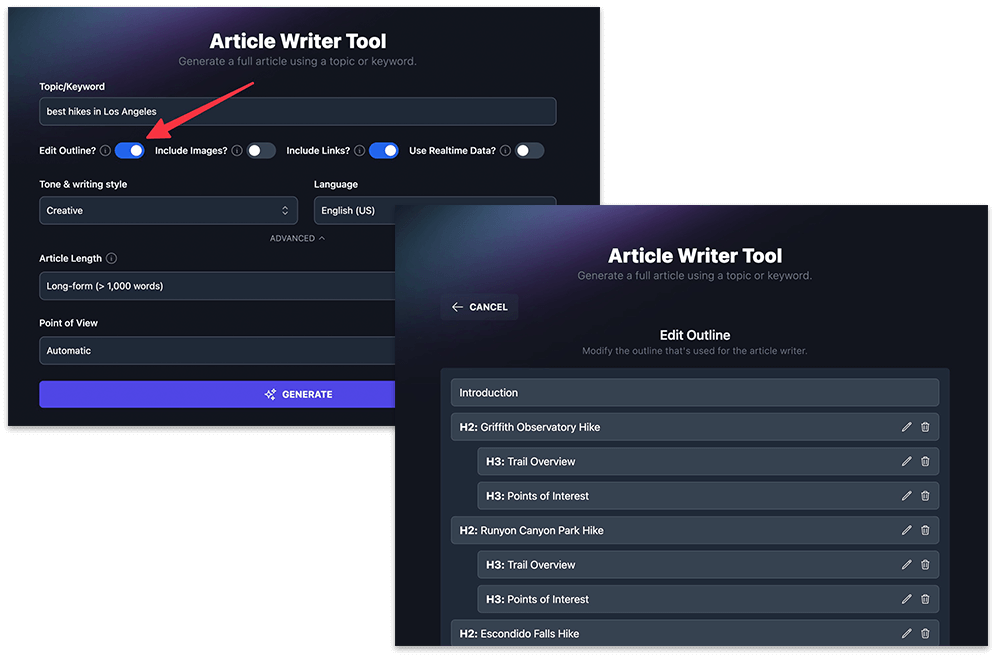Enable the Include Images toggle

coord(261,150)
